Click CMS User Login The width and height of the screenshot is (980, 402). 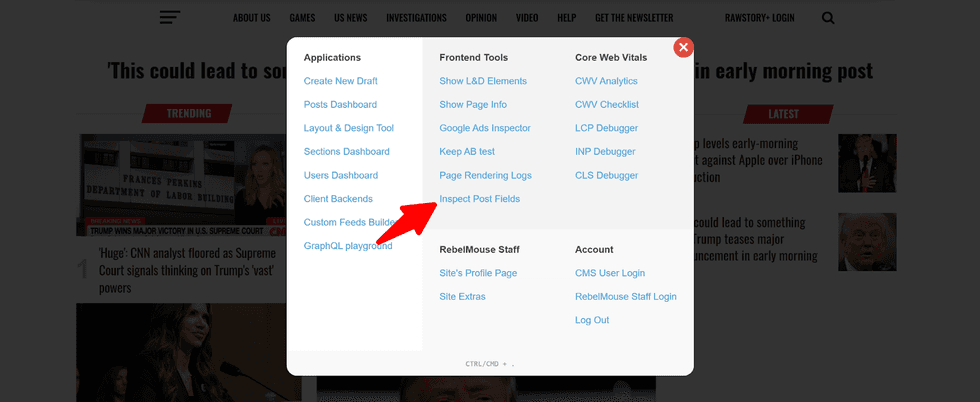pyautogui.click(x=610, y=273)
